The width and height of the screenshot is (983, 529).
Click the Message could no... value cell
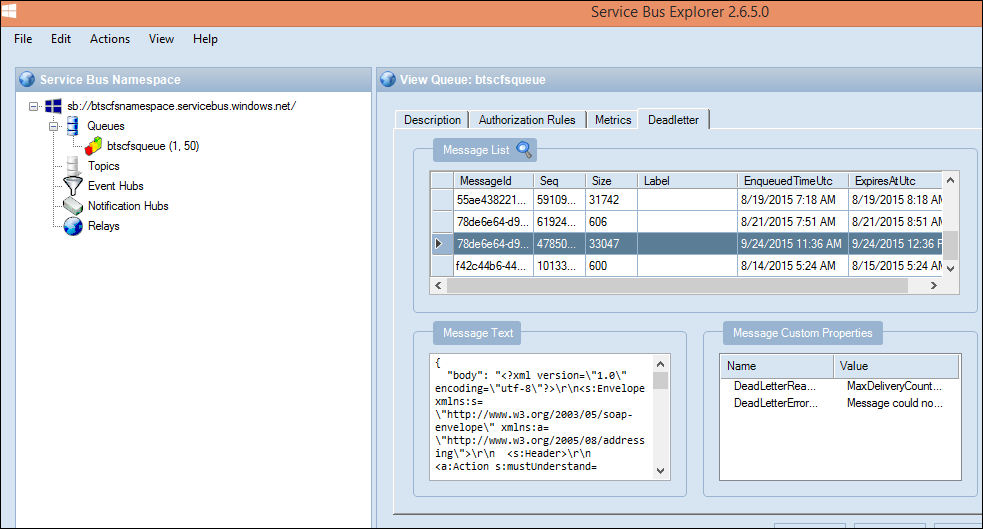(x=895, y=403)
